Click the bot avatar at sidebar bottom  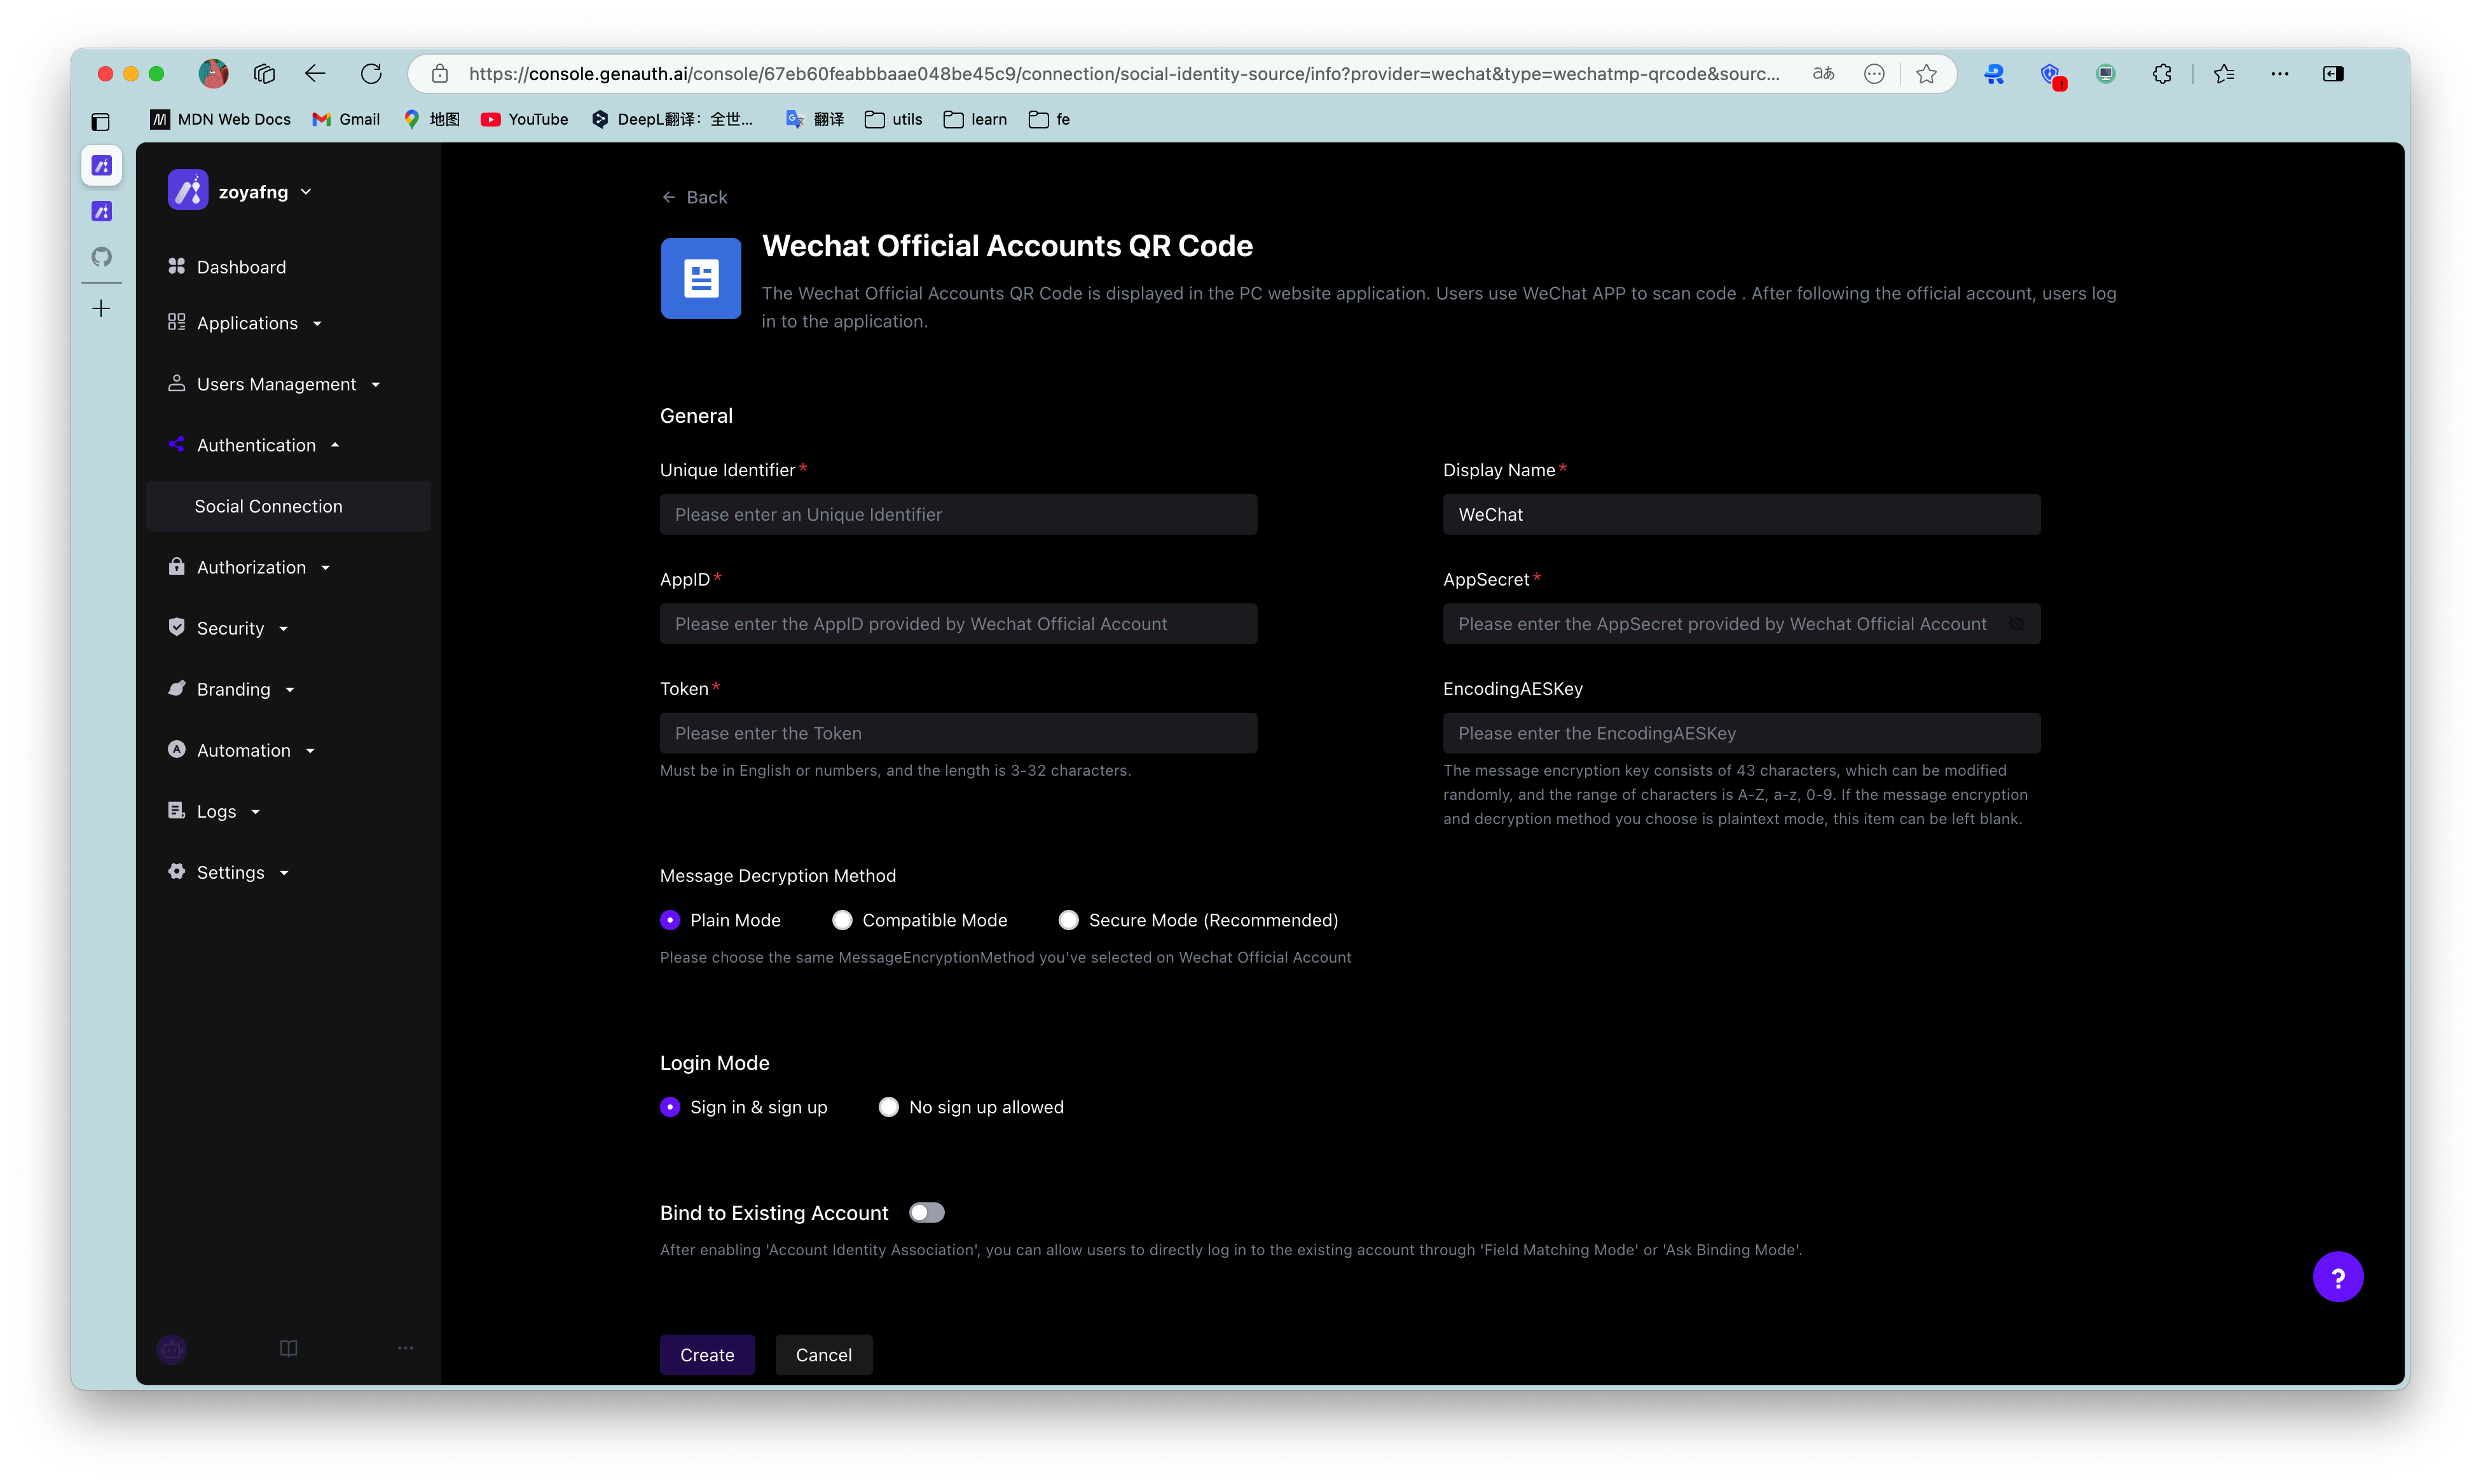point(172,1349)
